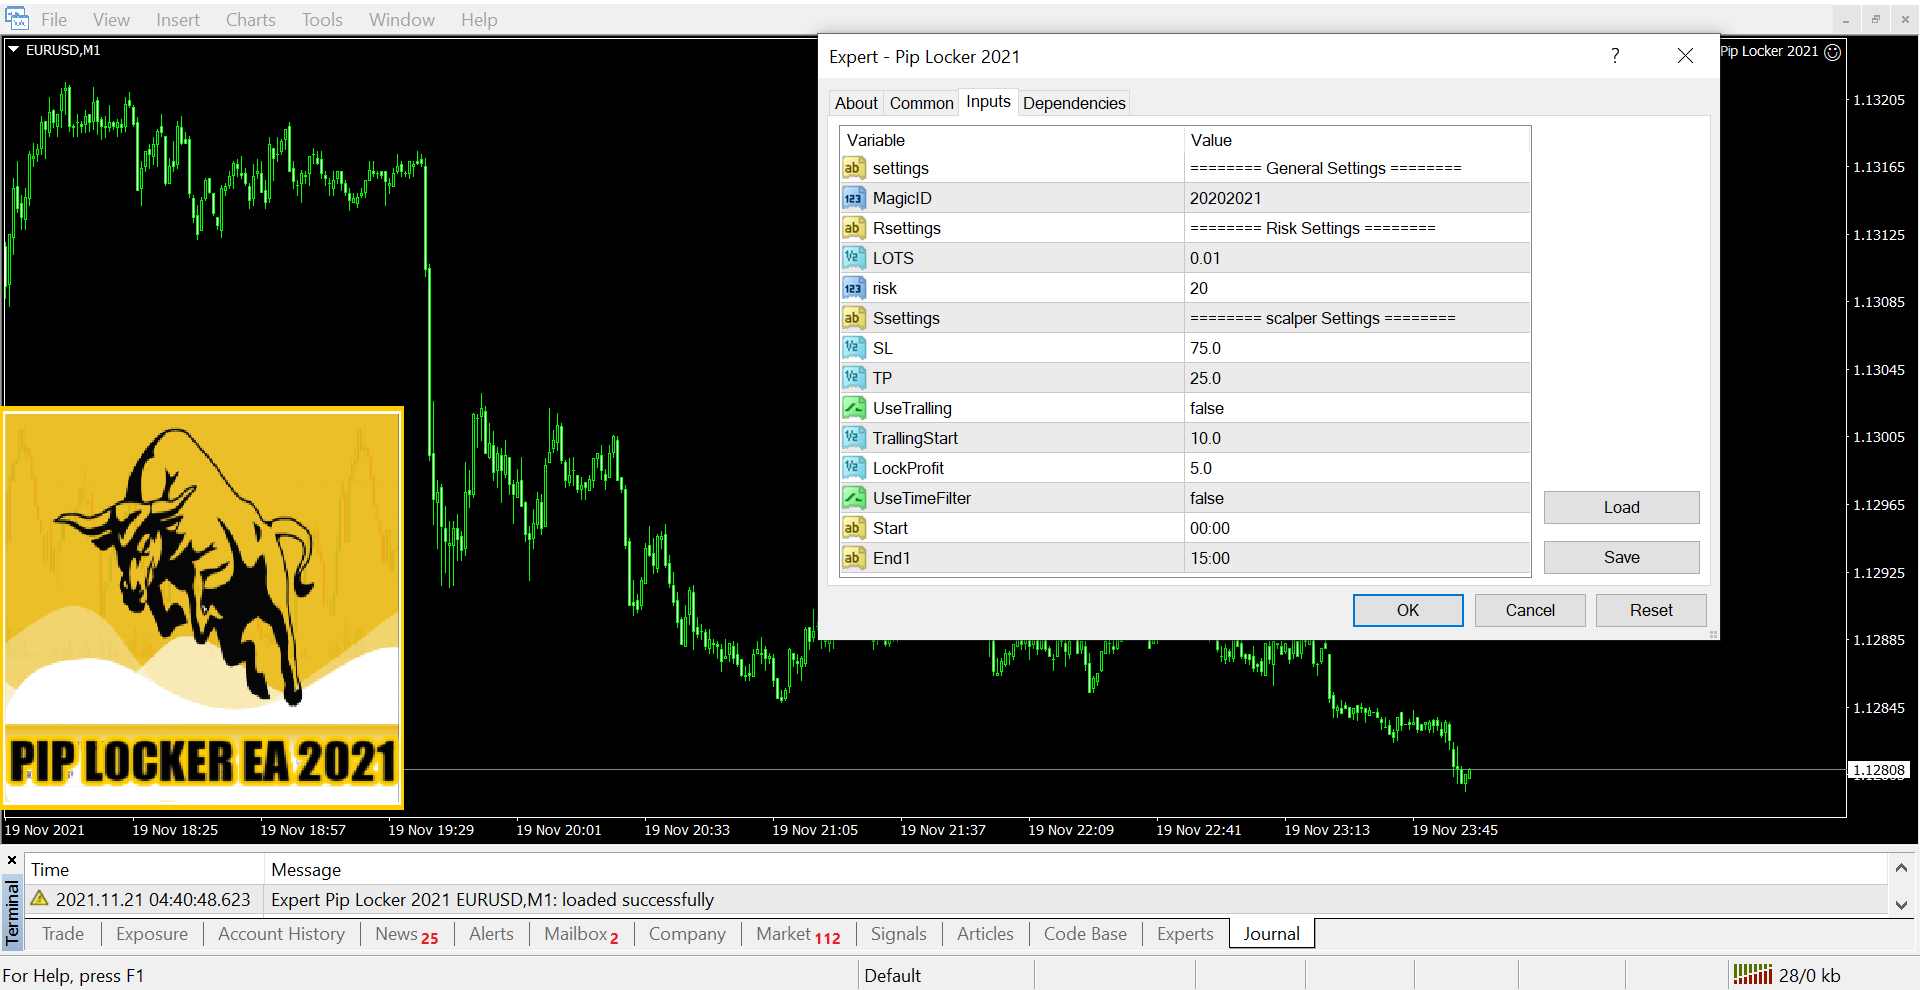
Task: Edit the TrallingStart value 10.0
Action: point(1357,438)
